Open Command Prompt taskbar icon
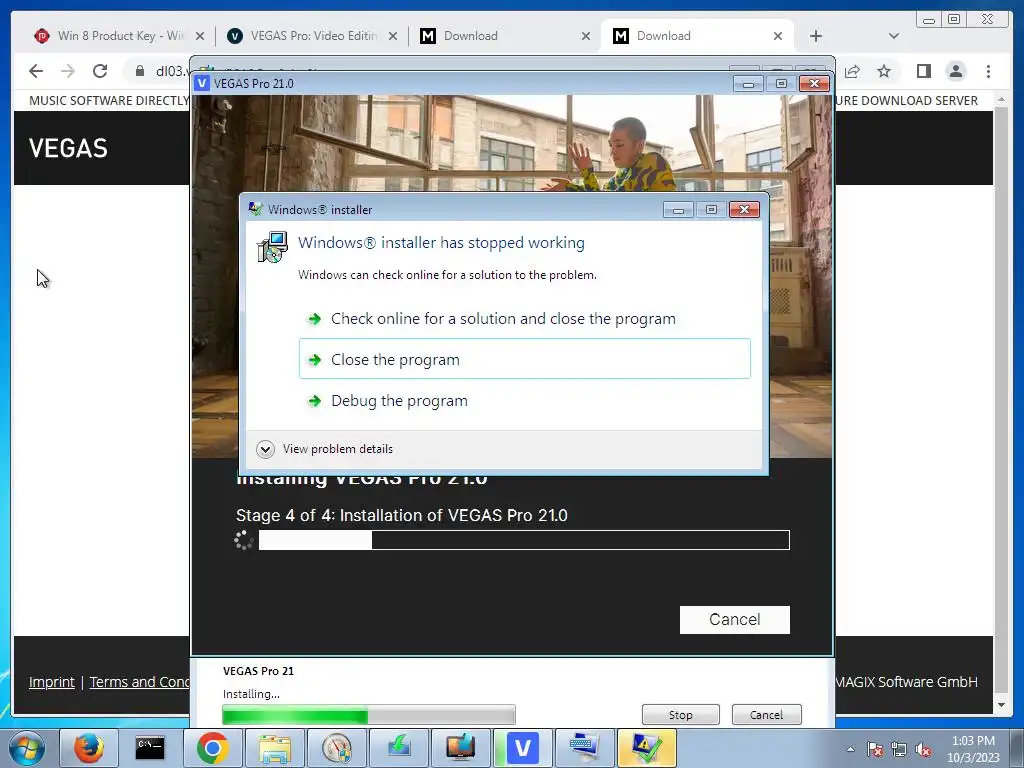 click(150, 748)
